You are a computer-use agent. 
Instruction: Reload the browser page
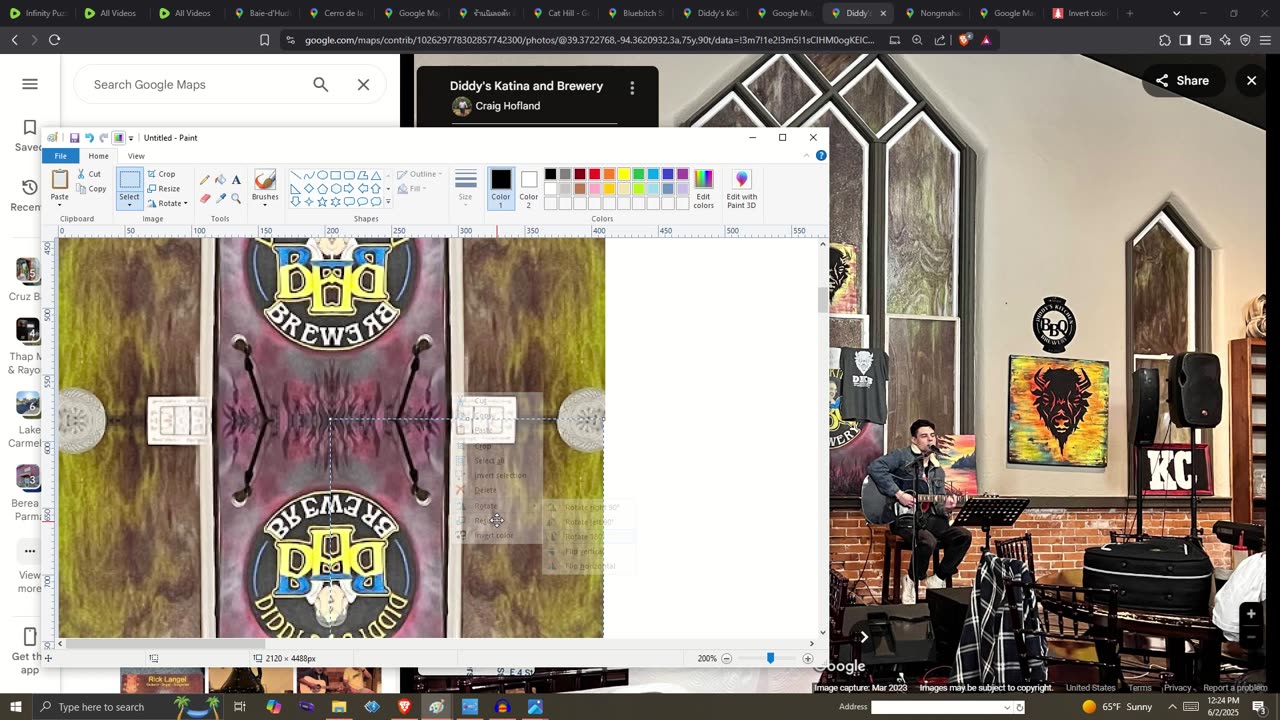[54, 40]
